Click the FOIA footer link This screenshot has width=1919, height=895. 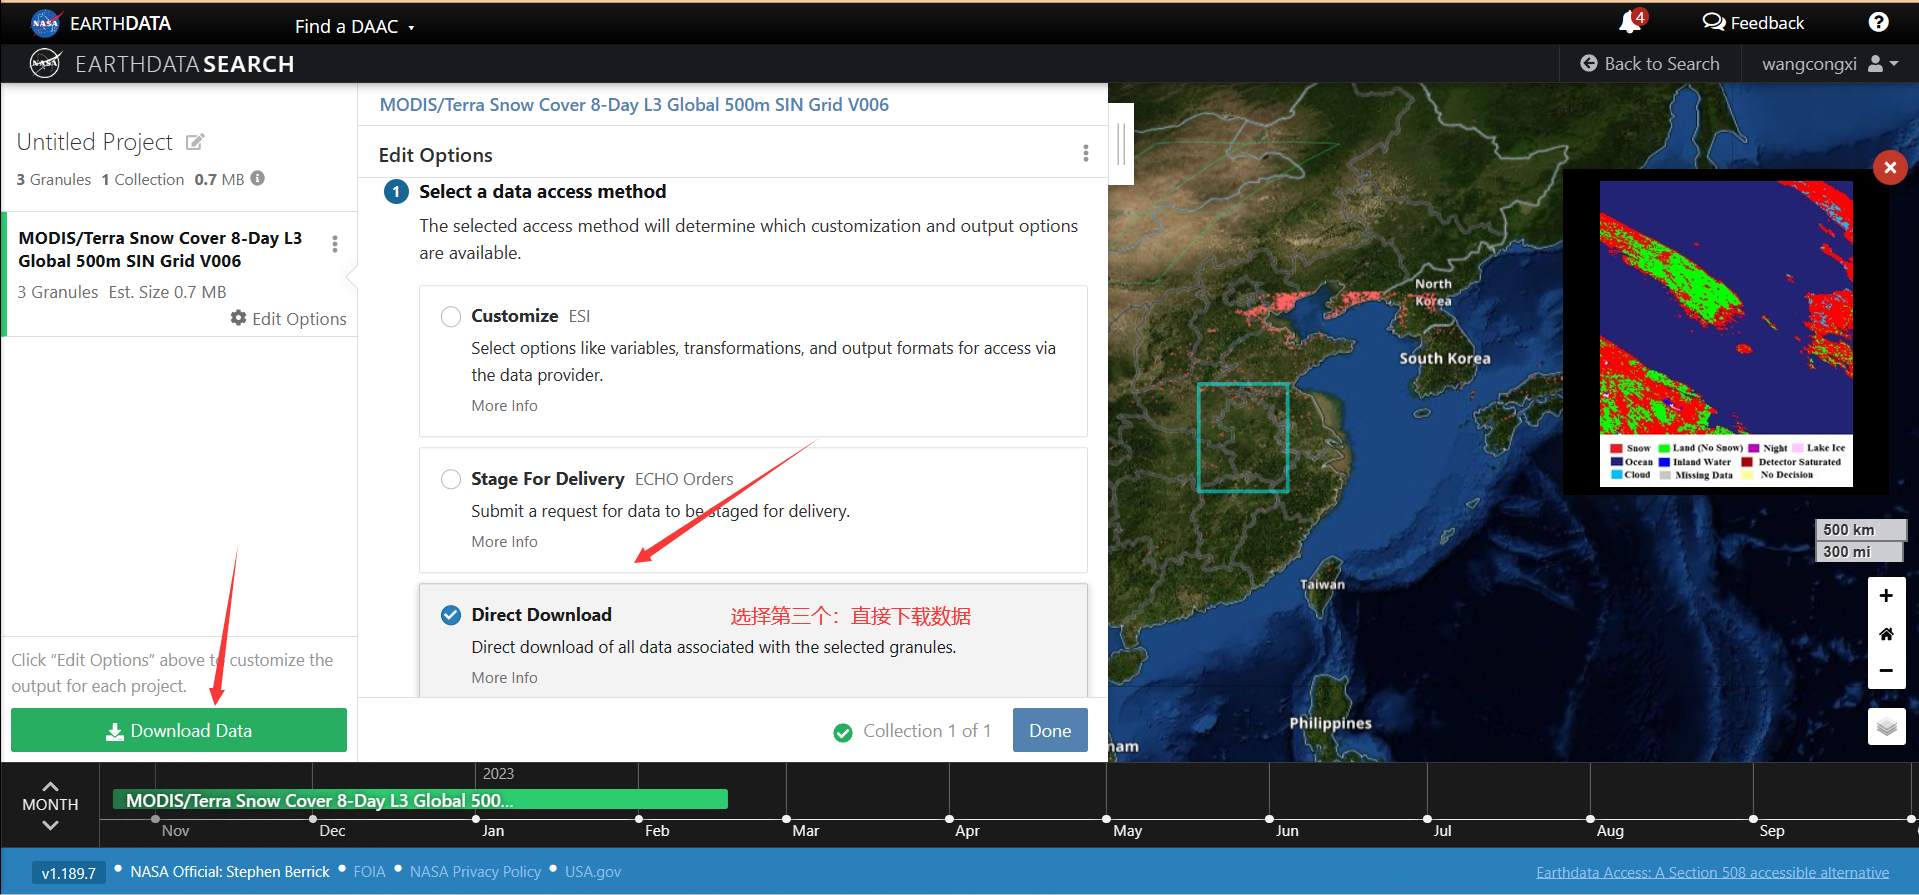[369, 871]
